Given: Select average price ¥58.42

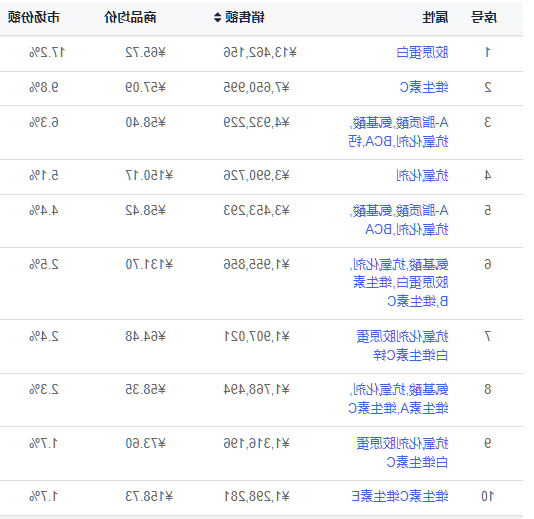Looking at the screenshot, I should [145, 210].
